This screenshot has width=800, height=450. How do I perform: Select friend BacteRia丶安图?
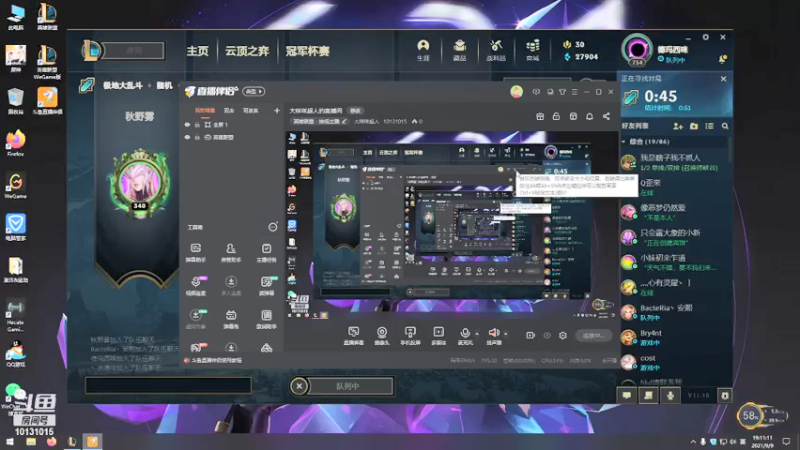click(x=675, y=312)
